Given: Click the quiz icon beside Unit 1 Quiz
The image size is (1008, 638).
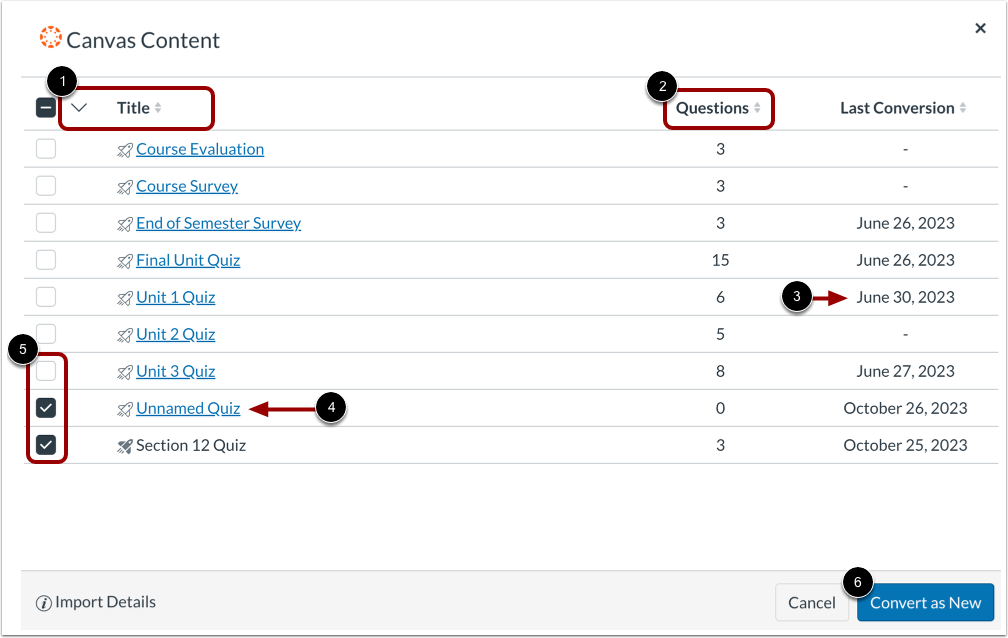Looking at the screenshot, I should [x=123, y=296].
